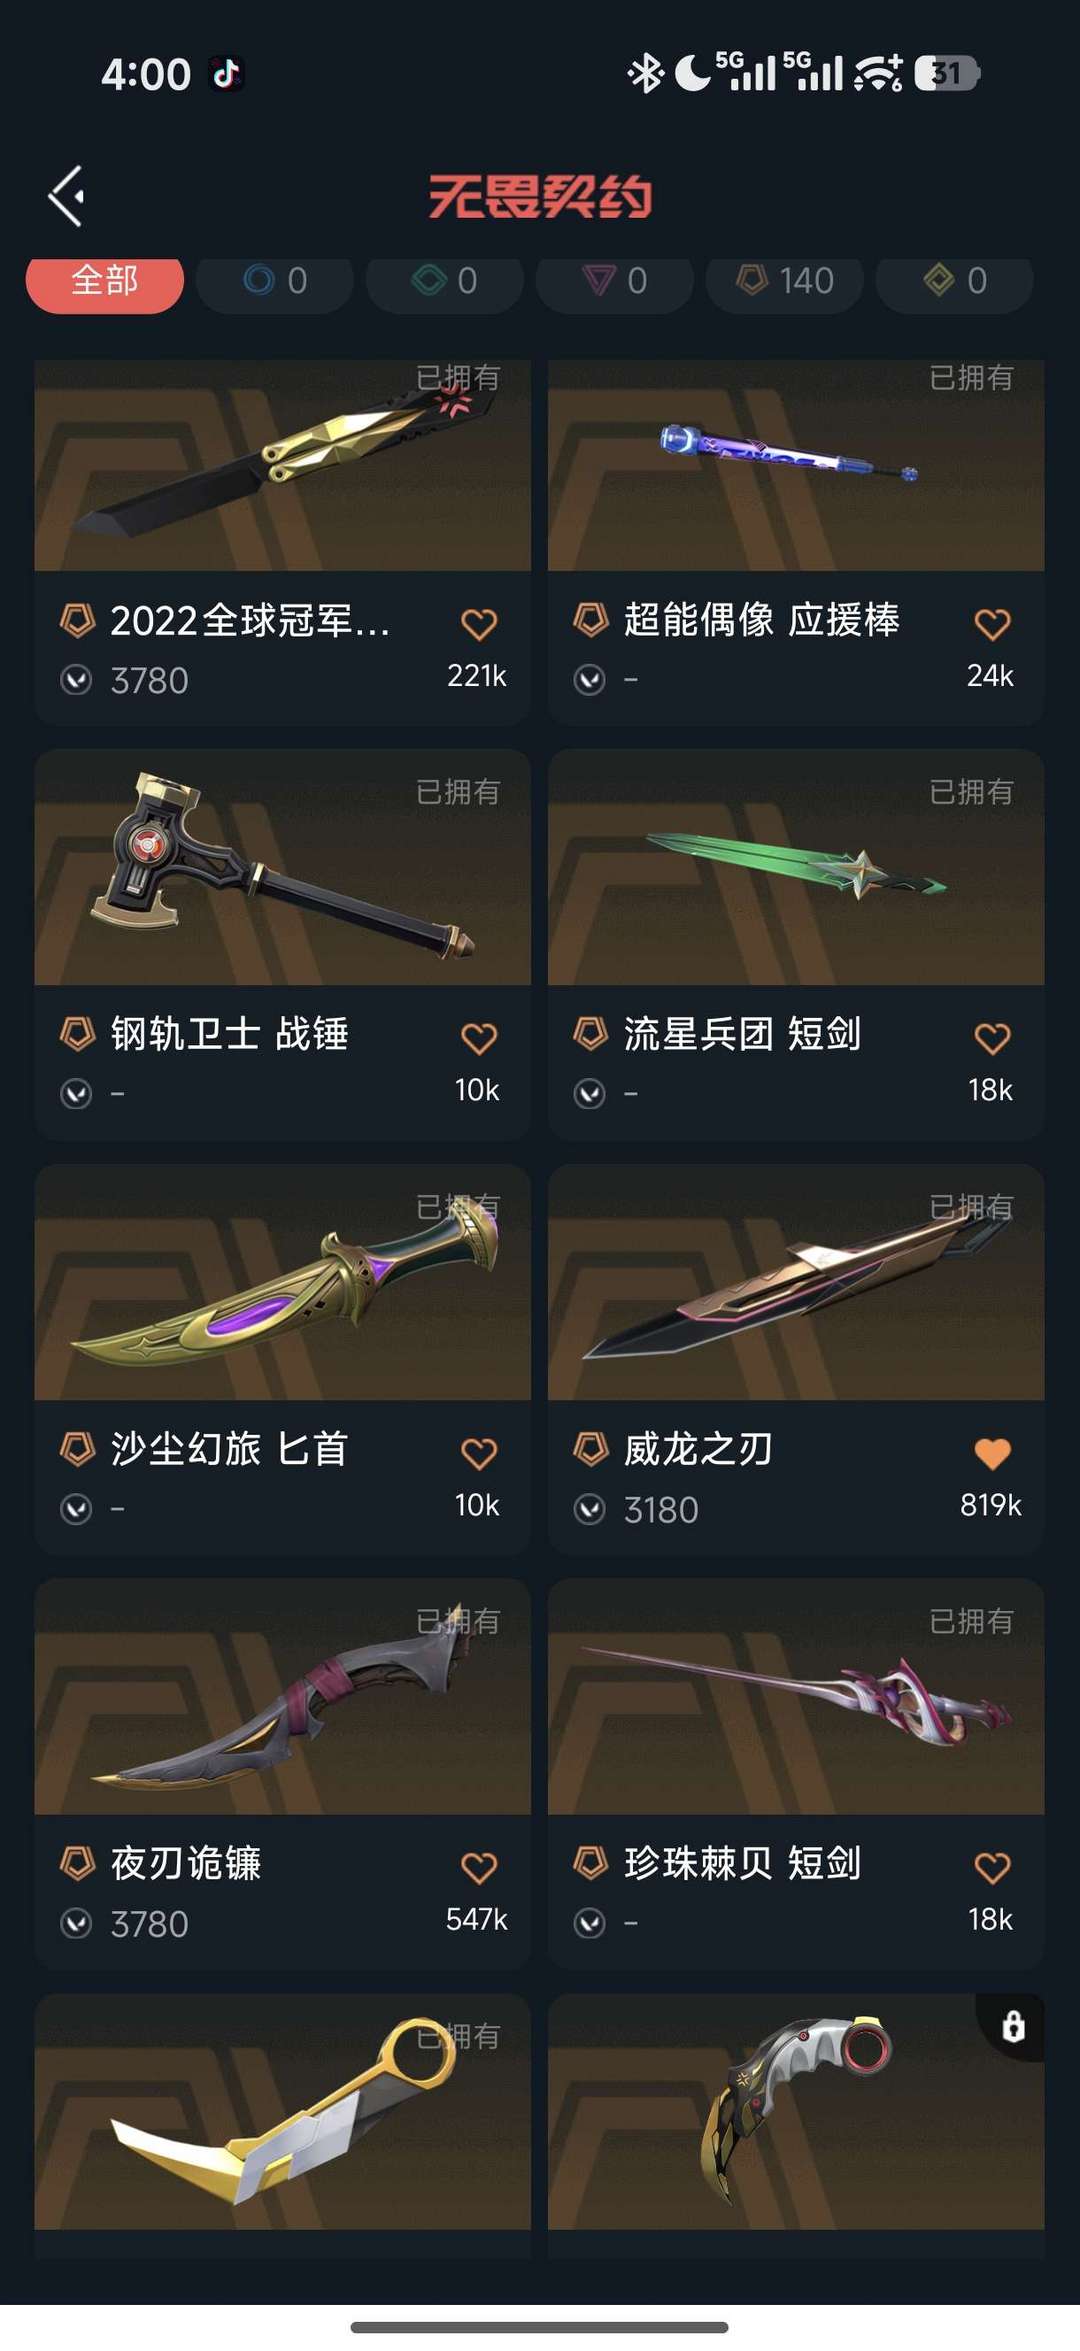This screenshot has height=2351, width=1080.
Task: Tap the lock icon on karambit skin
Action: point(1013,2026)
